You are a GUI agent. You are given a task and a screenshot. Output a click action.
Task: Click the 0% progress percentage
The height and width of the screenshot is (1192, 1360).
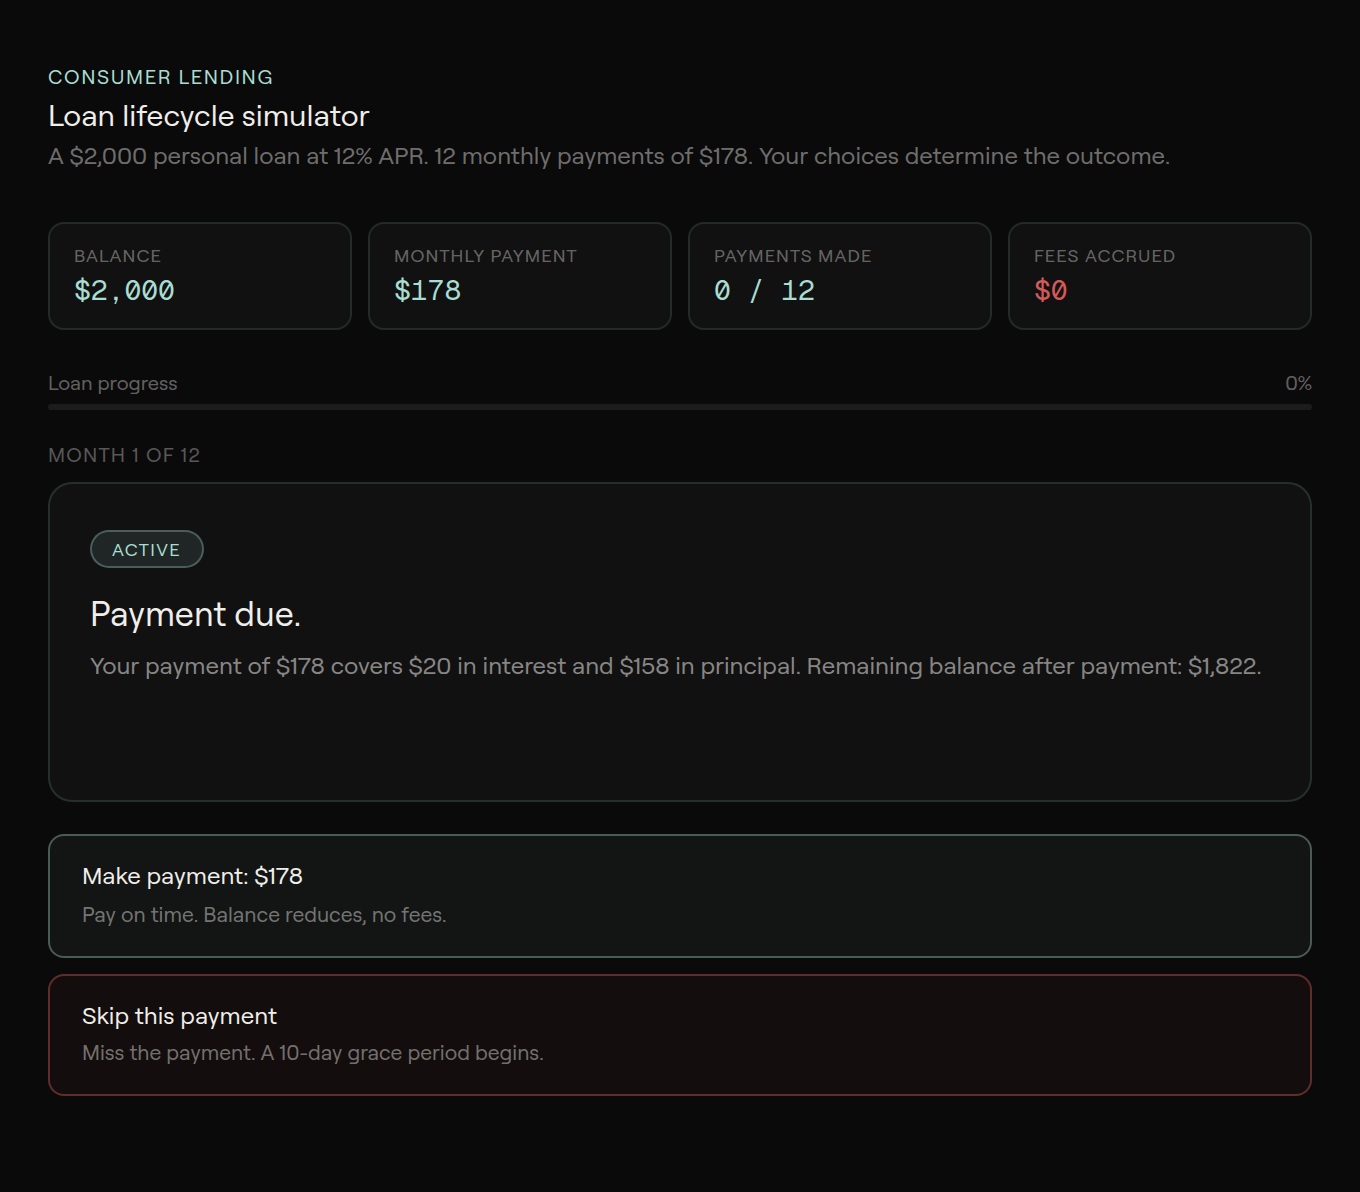tap(1297, 383)
